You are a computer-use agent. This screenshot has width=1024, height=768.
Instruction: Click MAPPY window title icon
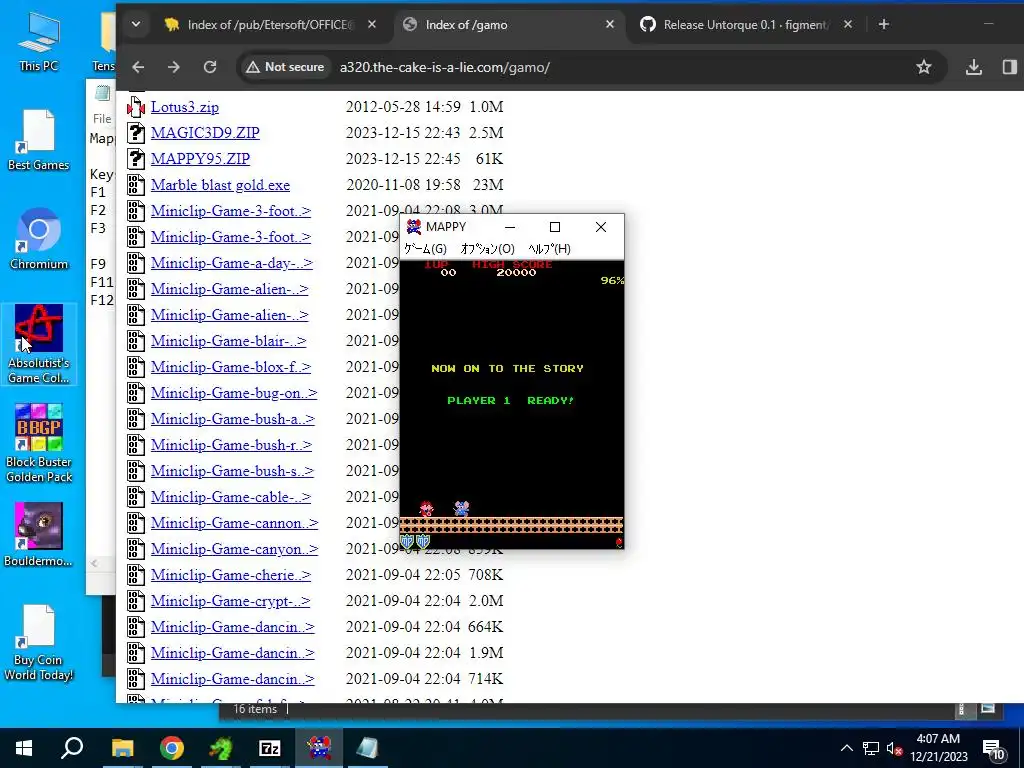pos(413,227)
